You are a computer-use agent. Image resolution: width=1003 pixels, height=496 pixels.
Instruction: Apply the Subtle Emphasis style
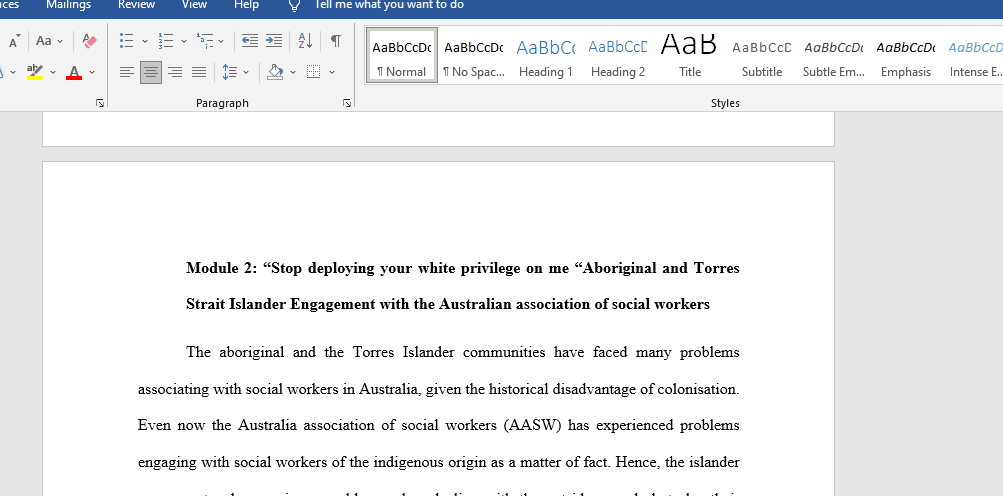pyautogui.click(x=833, y=55)
